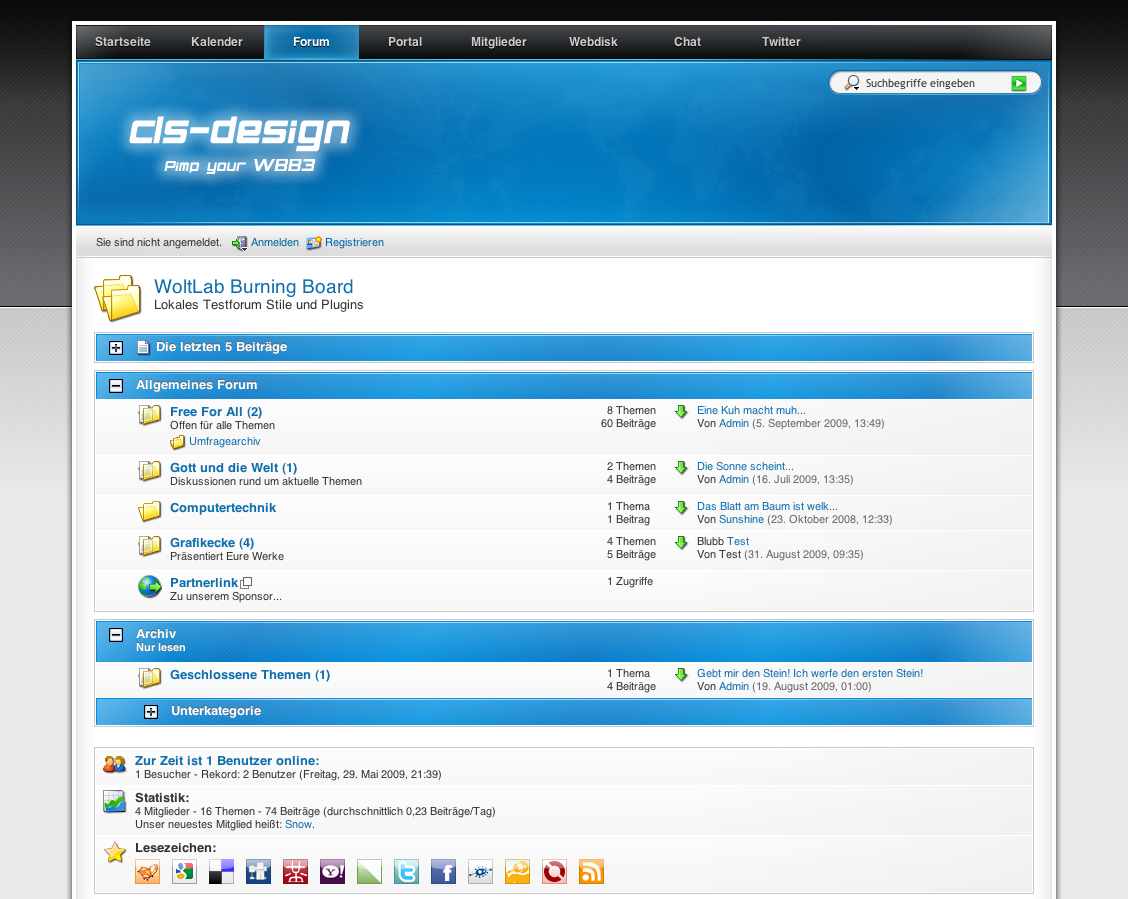1128x899 pixels.
Task: Share via the Twitter bookmark icon
Action: click(406, 872)
